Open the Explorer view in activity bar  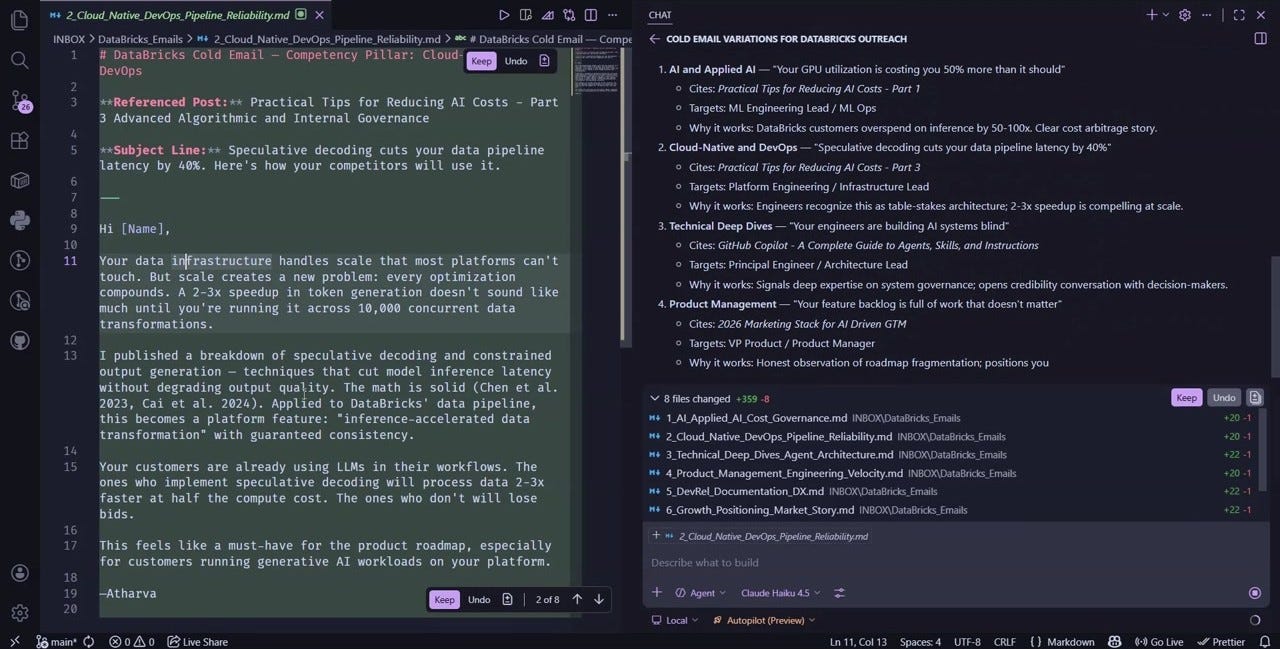click(19, 20)
